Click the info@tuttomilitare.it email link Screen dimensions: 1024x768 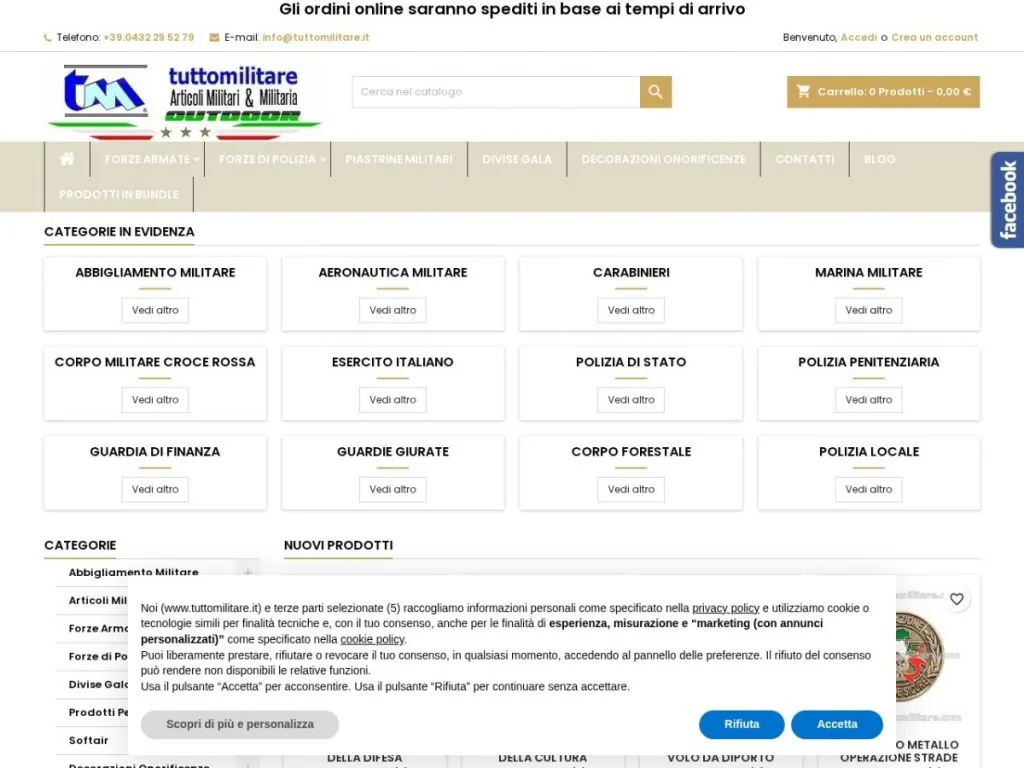[315, 37]
